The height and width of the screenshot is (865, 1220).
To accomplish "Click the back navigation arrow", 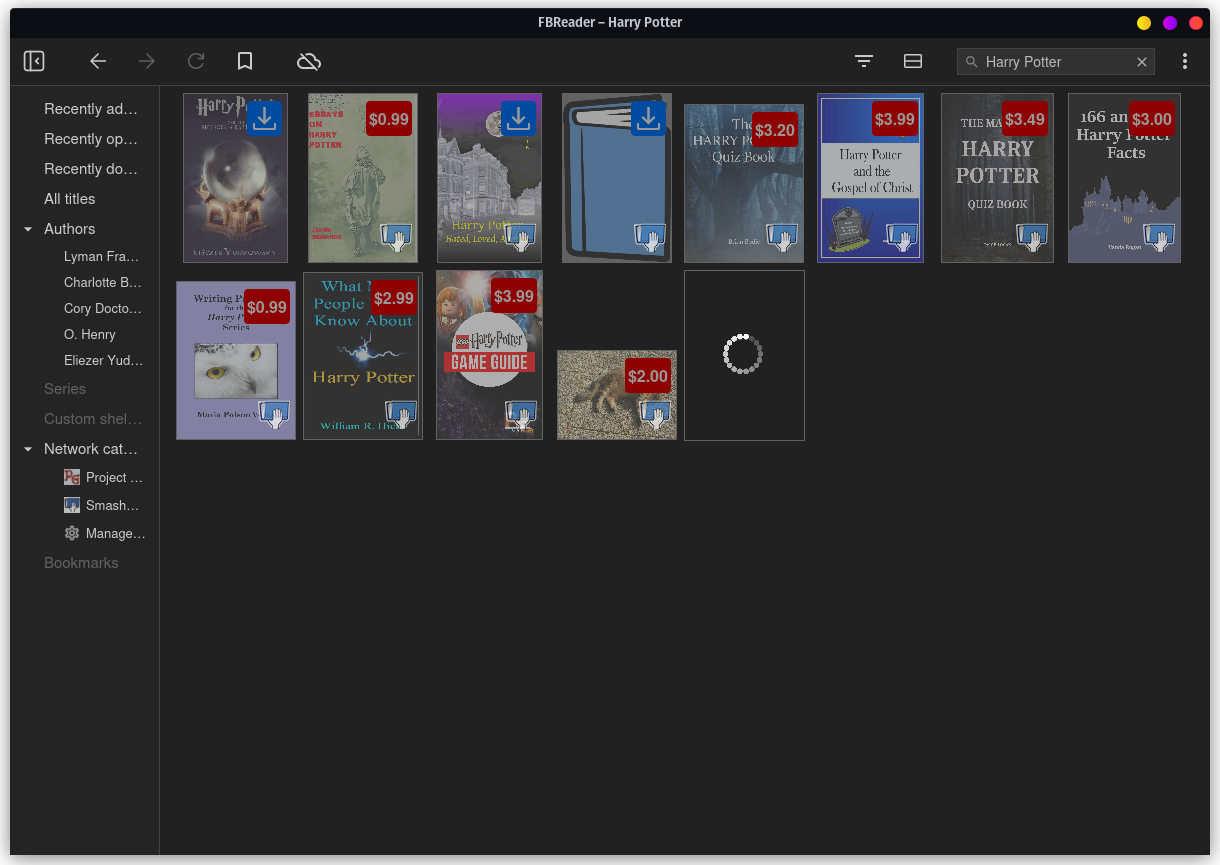I will [x=98, y=61].
